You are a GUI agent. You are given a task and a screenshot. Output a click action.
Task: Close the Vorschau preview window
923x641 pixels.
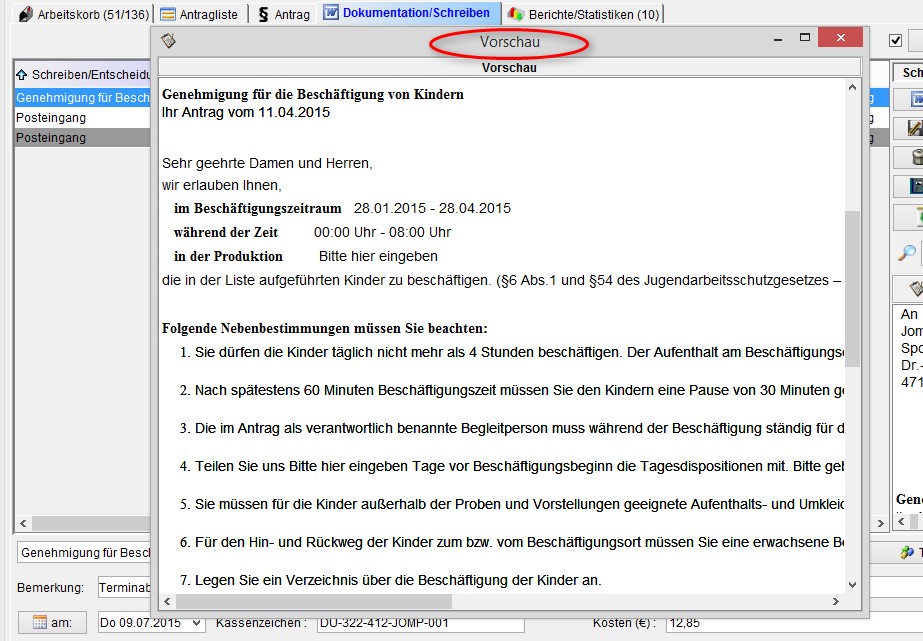tap(841, 38)
